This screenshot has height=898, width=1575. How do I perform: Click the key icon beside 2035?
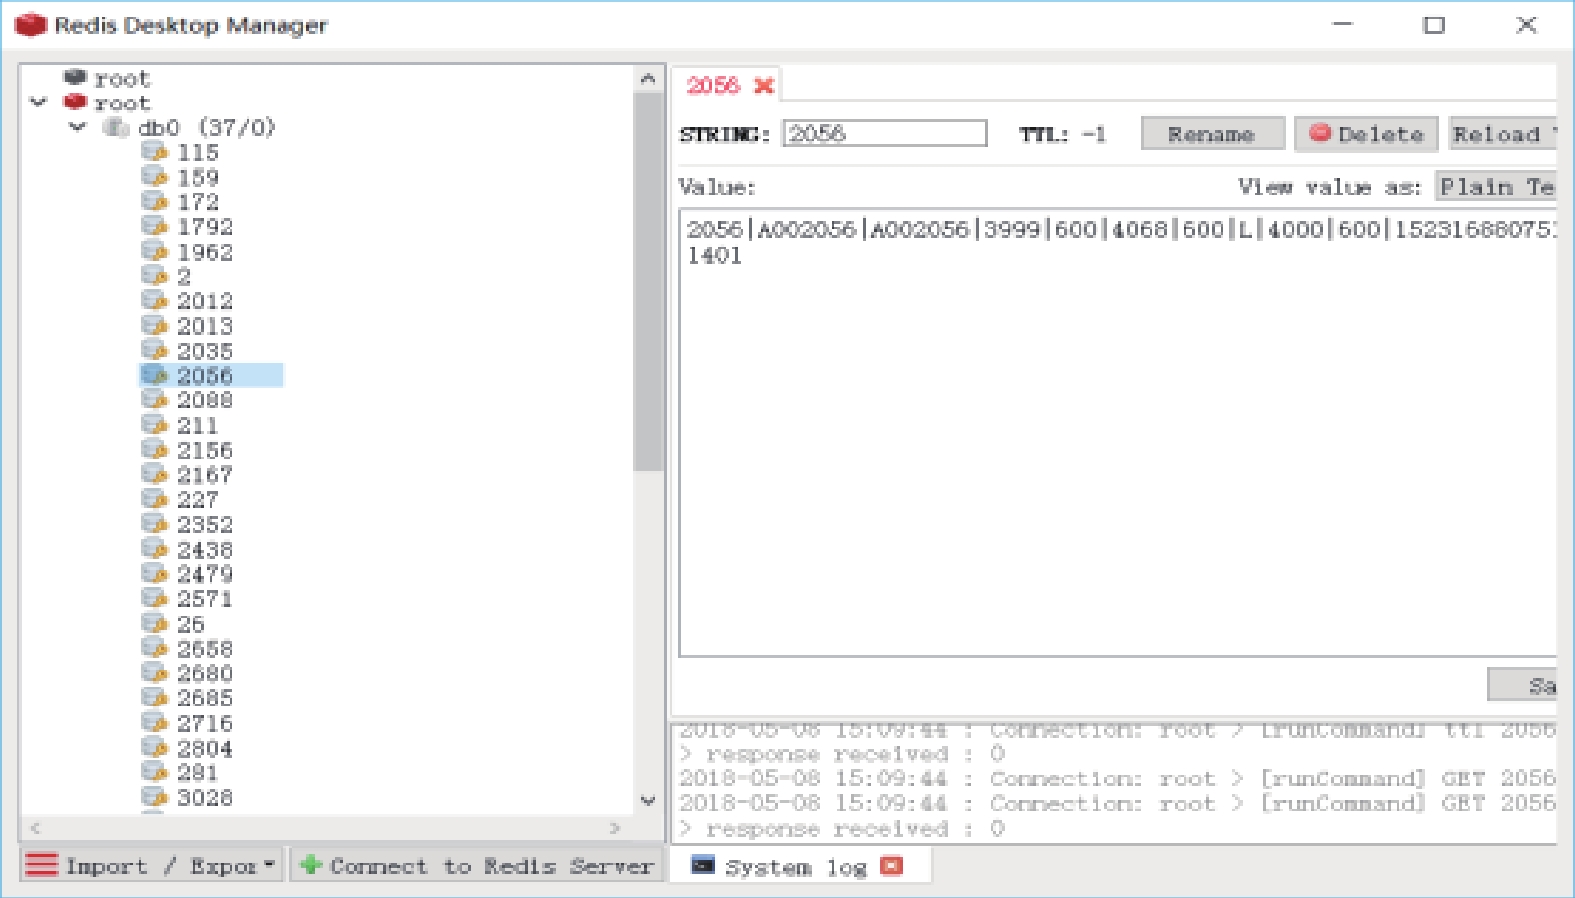coord(154,351)
